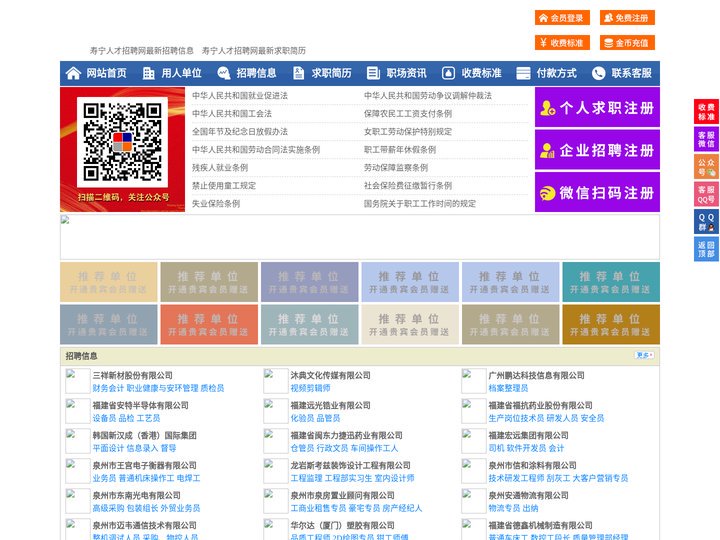Viewport: 720px width, 540px height.
Task: Open the 网站首页 menu item
Action: click(107, 73)
